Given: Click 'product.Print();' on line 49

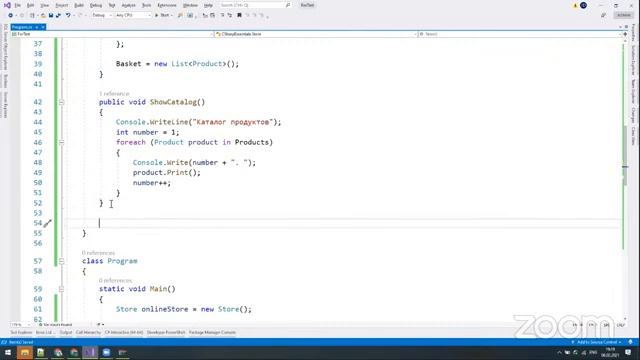Looking at the screenshot, I should coord(167,173).
